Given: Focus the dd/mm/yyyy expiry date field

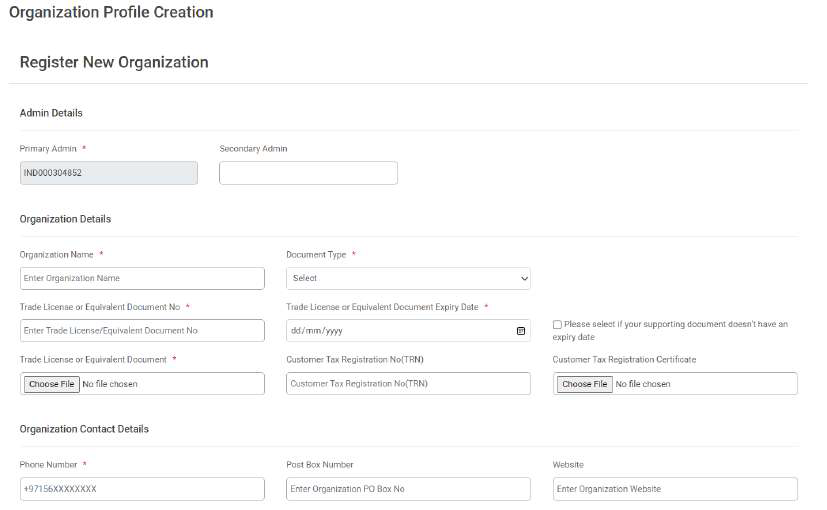Looking at the screenshot, I should pyautogui.click(x=408, y=331).
